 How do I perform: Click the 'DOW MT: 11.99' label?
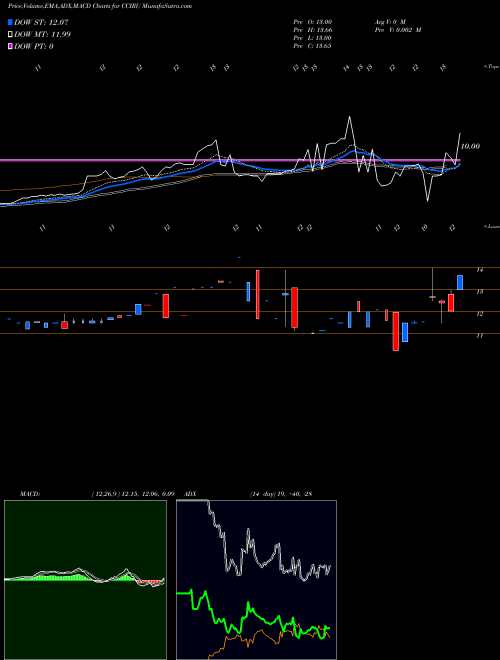click(43, 34)
